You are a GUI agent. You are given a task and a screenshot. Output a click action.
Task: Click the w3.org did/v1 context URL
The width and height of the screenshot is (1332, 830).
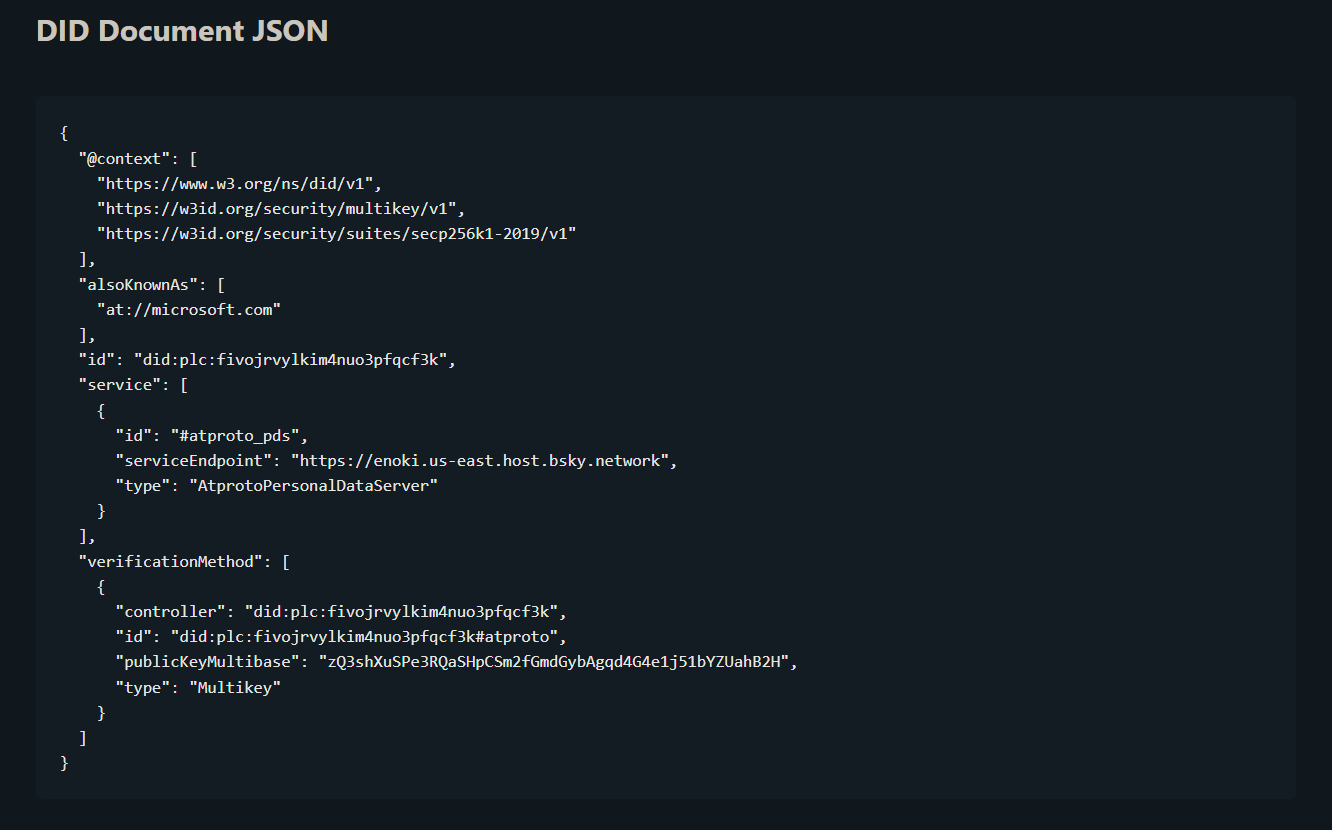point(235,183)
